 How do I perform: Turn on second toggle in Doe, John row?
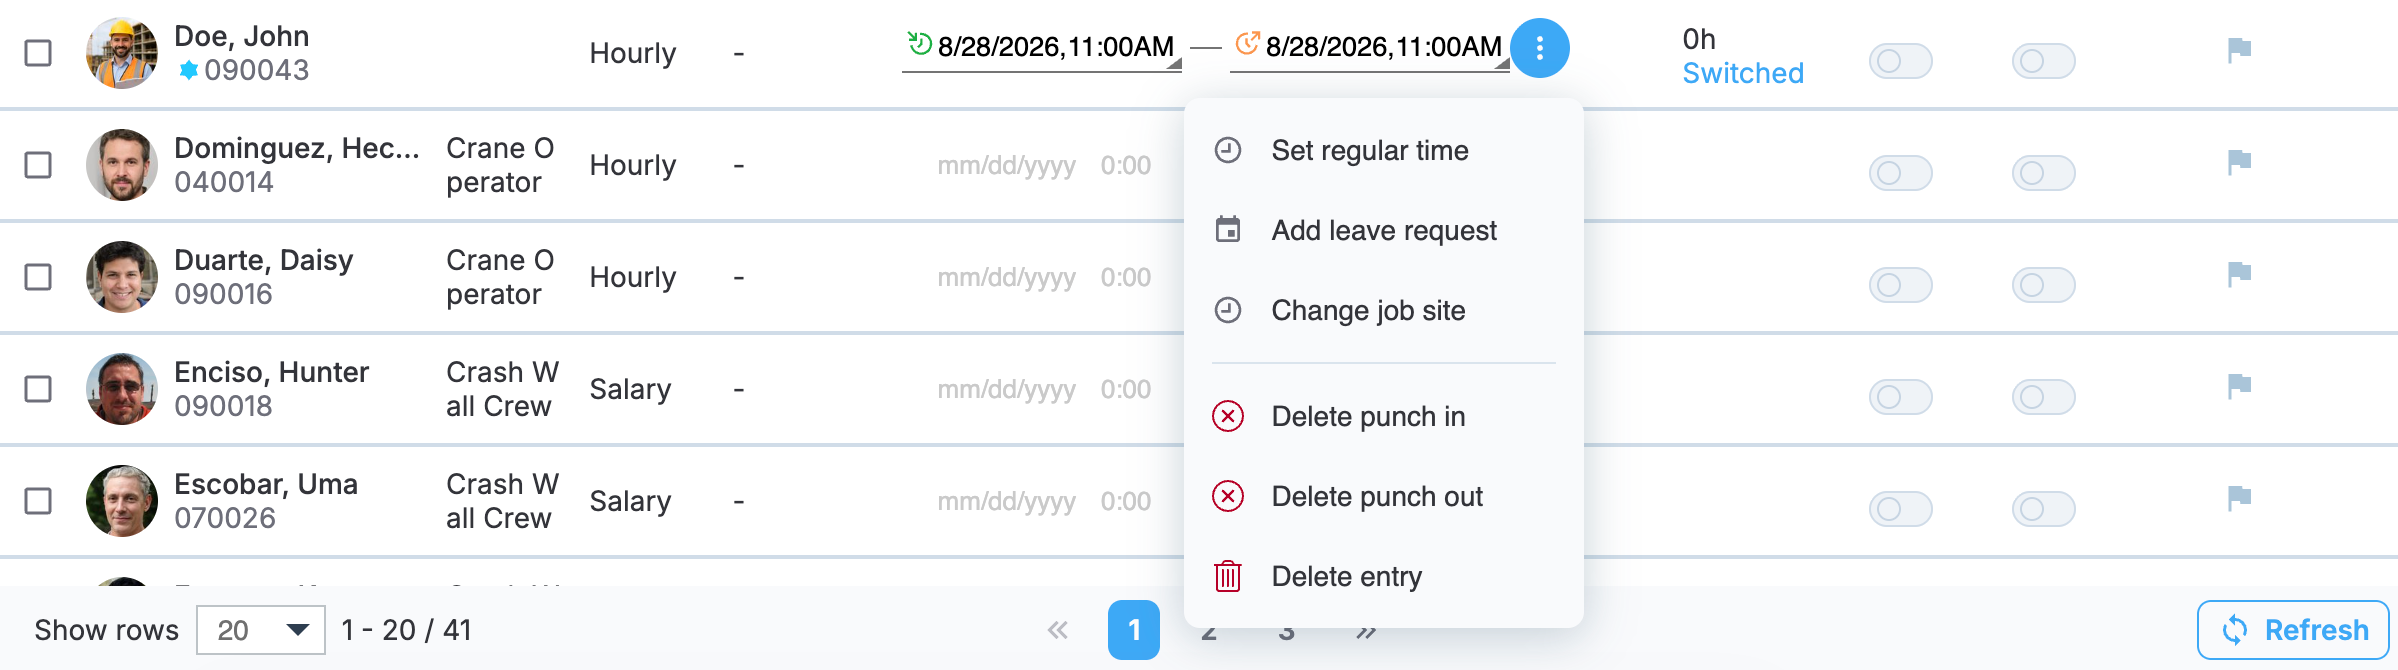[2043, 61]
